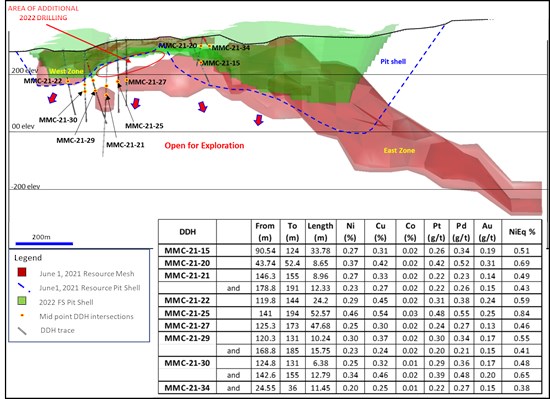Click the MMC-21-30 label on the cross-section

(x=58, y=120)
